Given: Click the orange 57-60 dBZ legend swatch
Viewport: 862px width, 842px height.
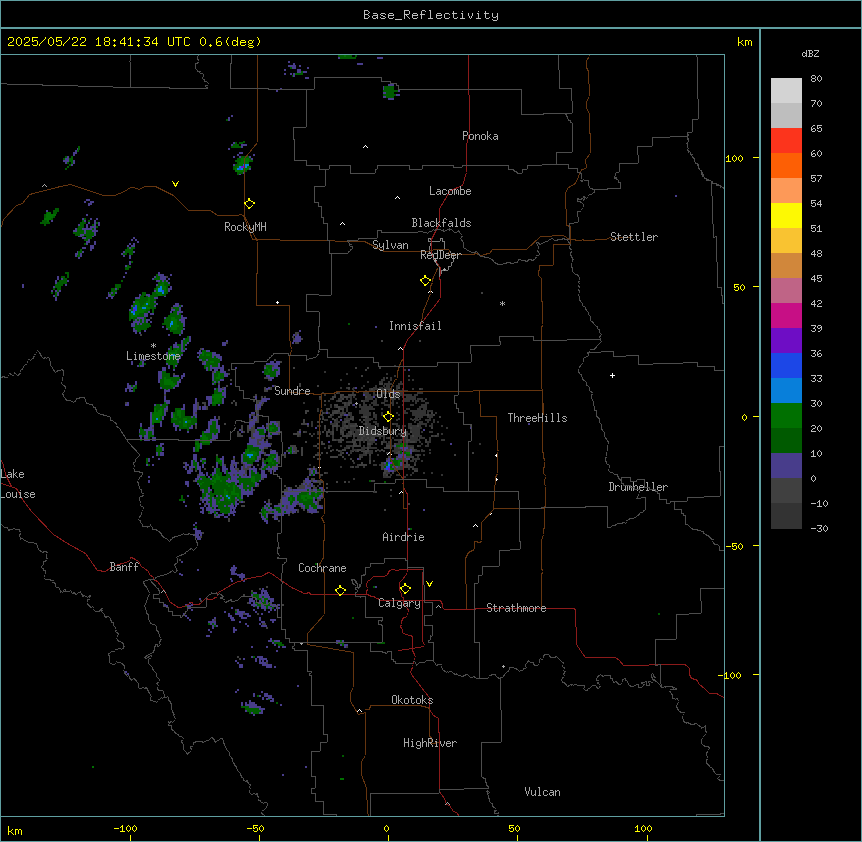Looking at the screenshot, I should 786,166.
